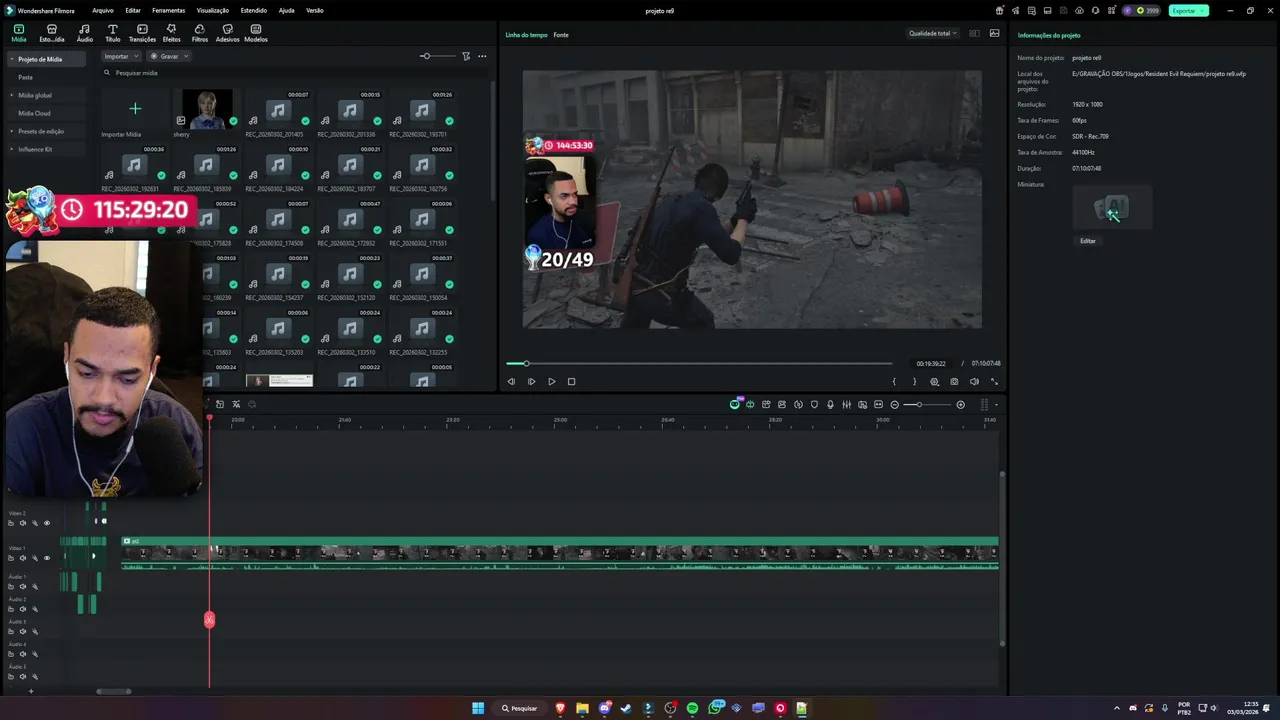This screenshot has height=720, width=1280.
Task: Click the marker shield icon on timeline toolbar
Action: click(x=814, y=404)
